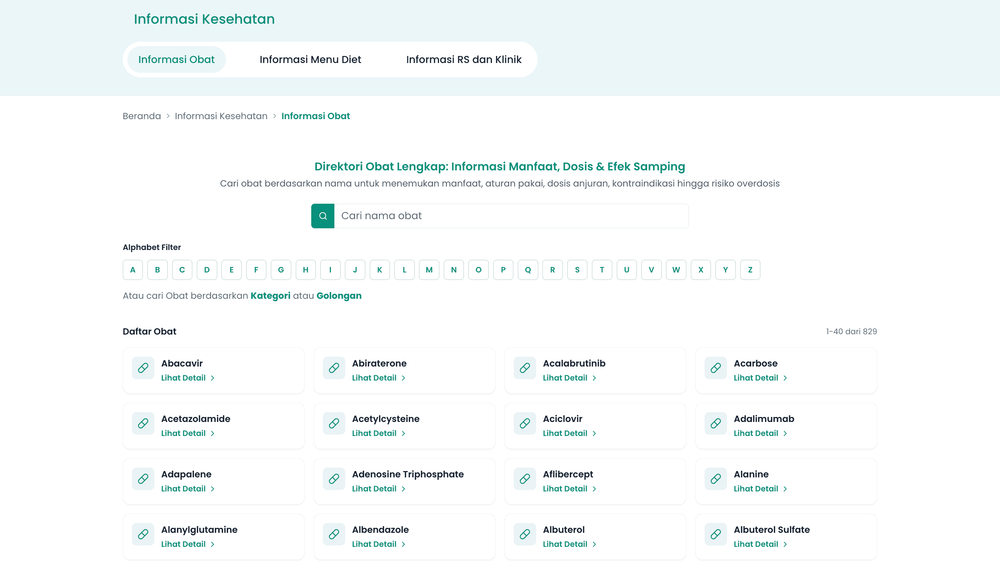The width and height of the screenshot is (1000, 566).
Task: Filter drugs by letter R
Action: (553, 270)
